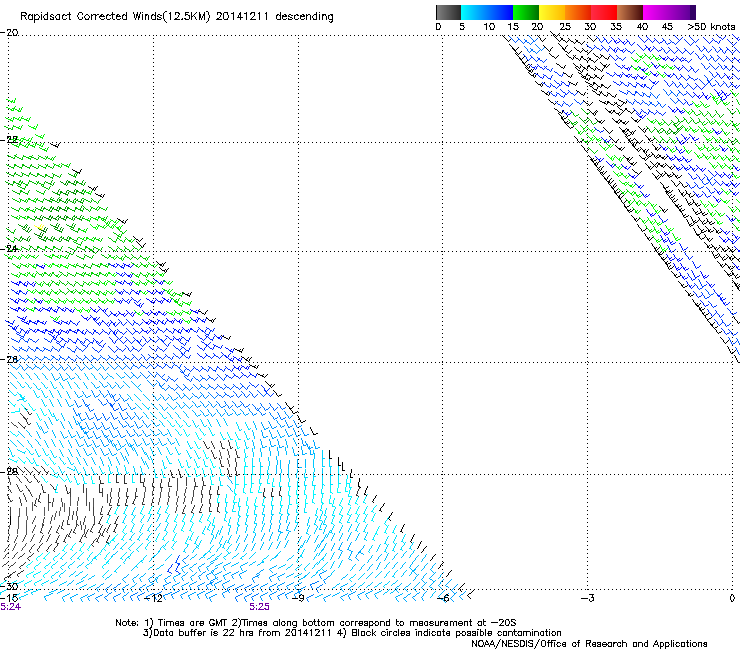Image resolution: width=740 pixels, height=650 pixels.
Task: Click the latitude label '-24' on left axis
Action: coord(9,248)
